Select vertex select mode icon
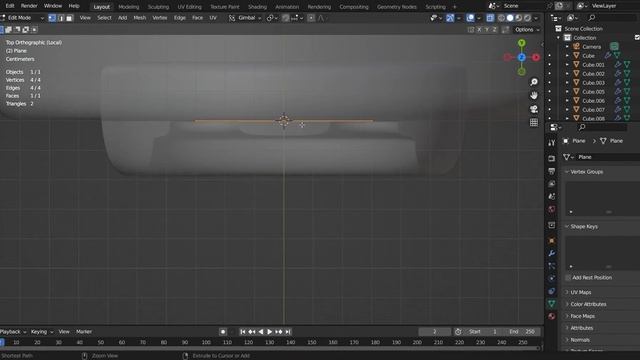The width and height of the screenshot is (640, 360). [x=52, y=18]
